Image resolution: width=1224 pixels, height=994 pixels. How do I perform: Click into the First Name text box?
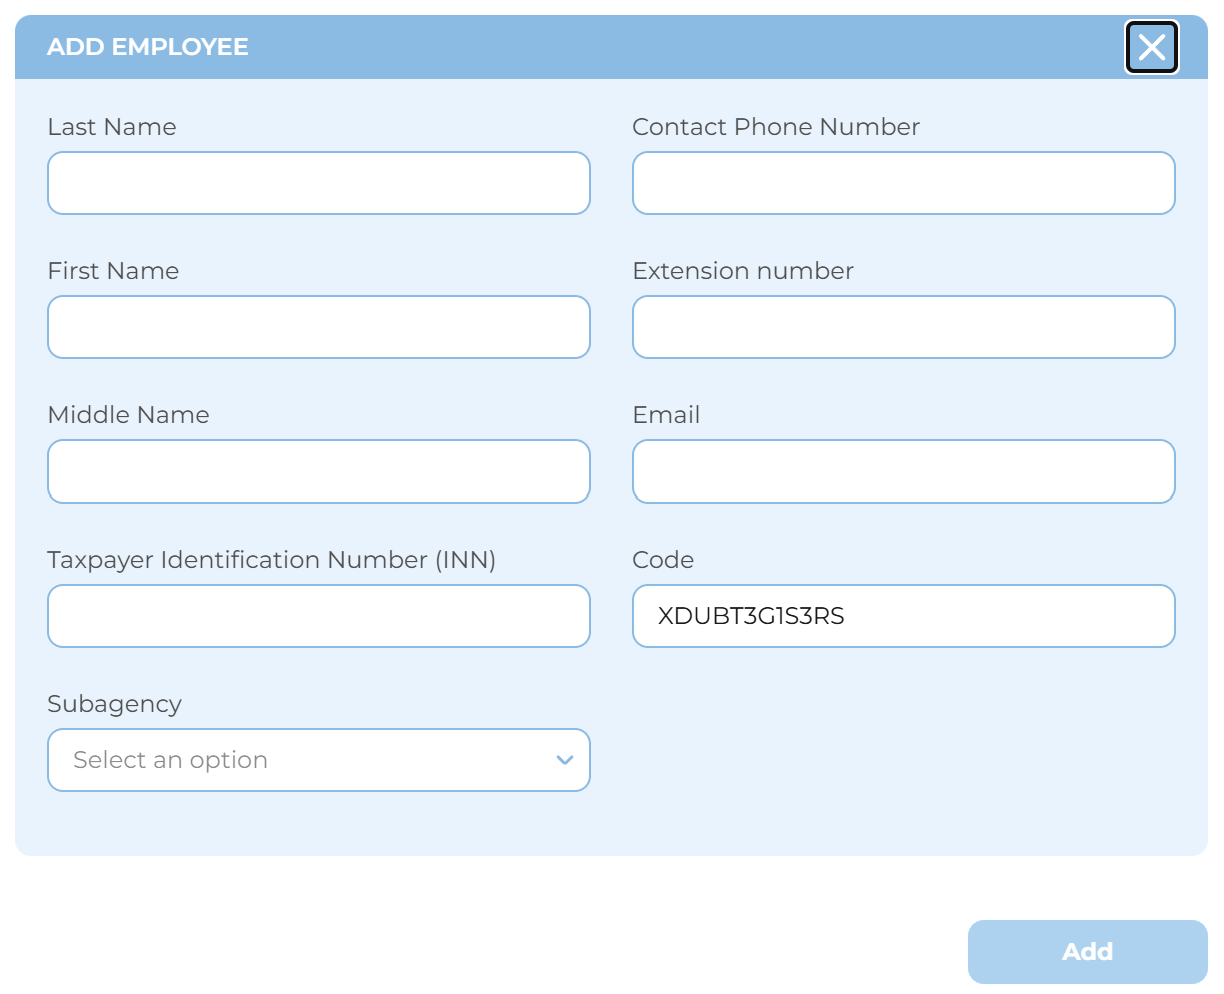point(318,327)
